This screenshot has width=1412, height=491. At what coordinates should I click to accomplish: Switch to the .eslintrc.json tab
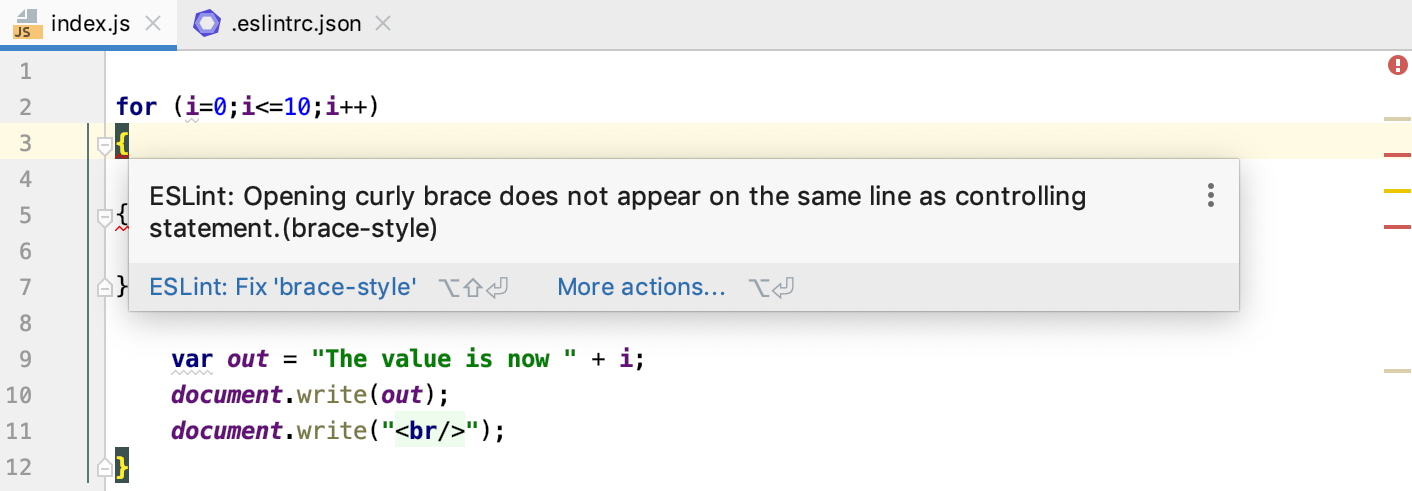tap(295, 24)
